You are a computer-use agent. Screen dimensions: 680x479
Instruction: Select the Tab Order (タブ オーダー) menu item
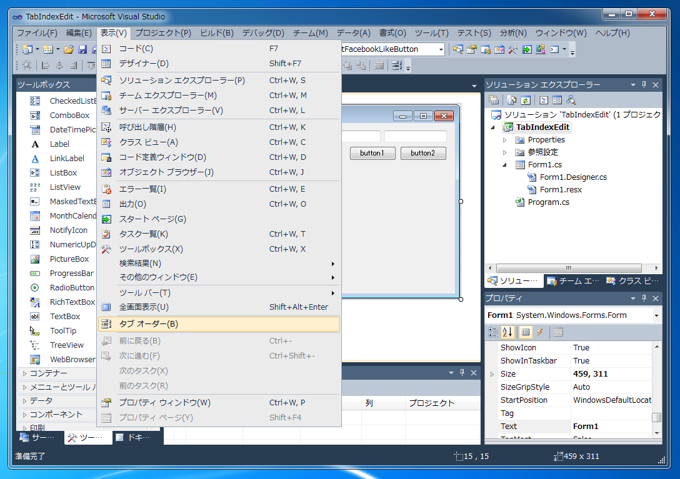(x=219, y=324)
